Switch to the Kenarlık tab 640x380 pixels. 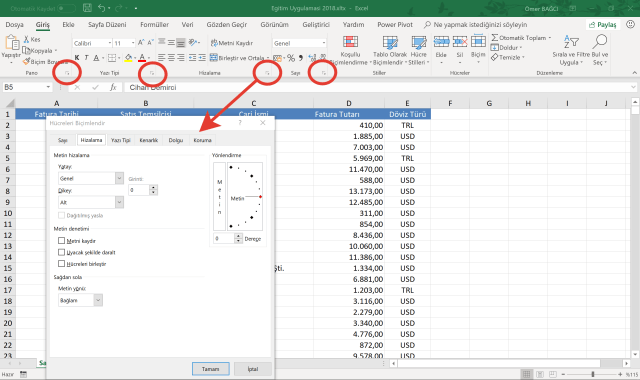click(149, 140)
